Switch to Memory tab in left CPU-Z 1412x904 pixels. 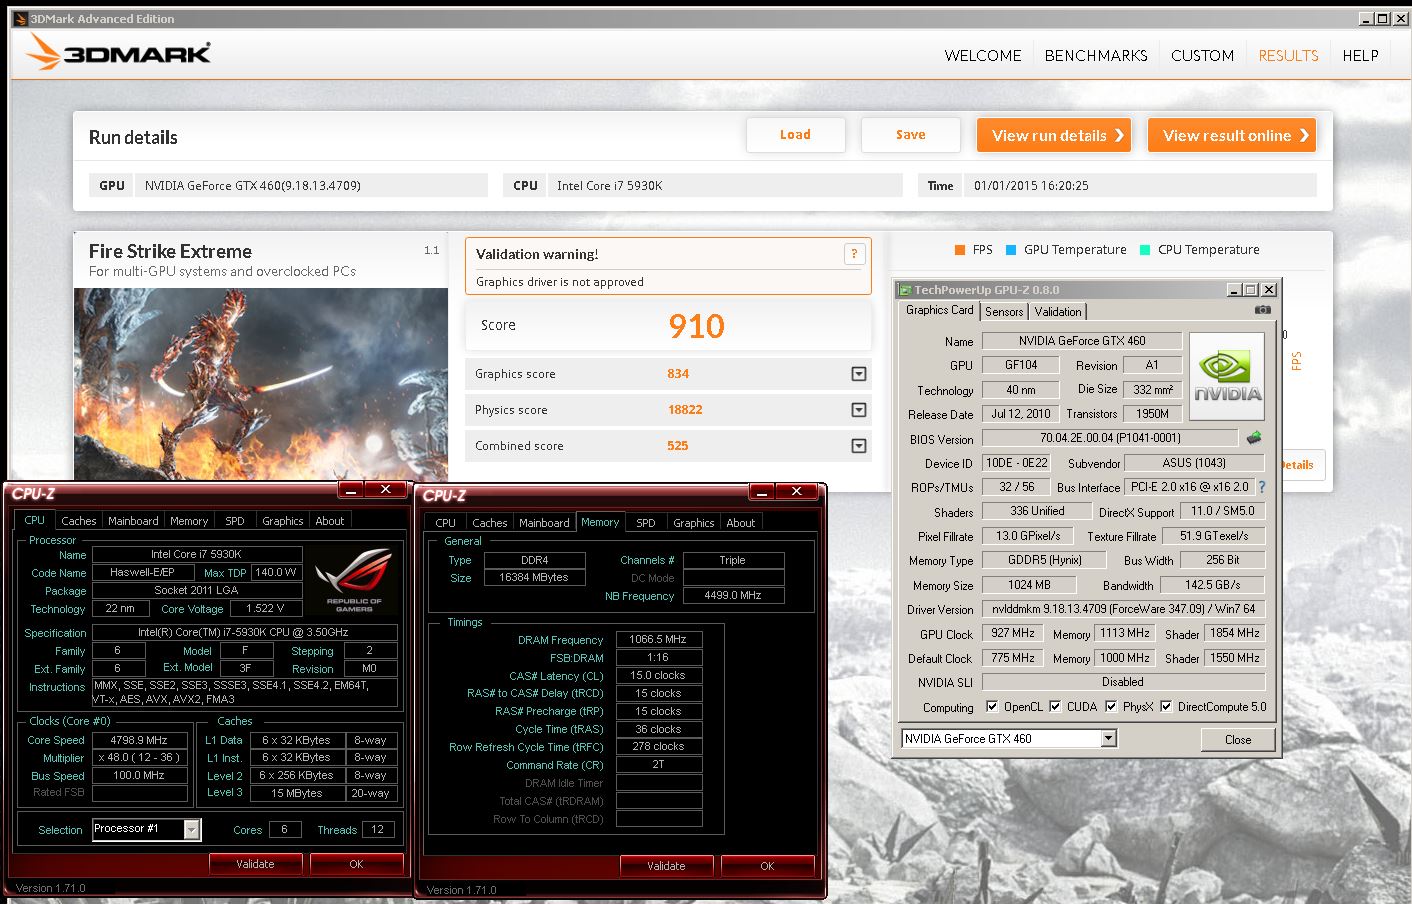pyautogui.click(x=189, y=521)
